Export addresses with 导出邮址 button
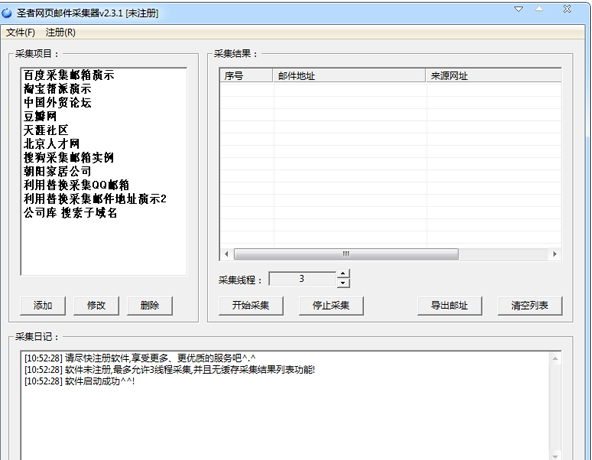 449,305
